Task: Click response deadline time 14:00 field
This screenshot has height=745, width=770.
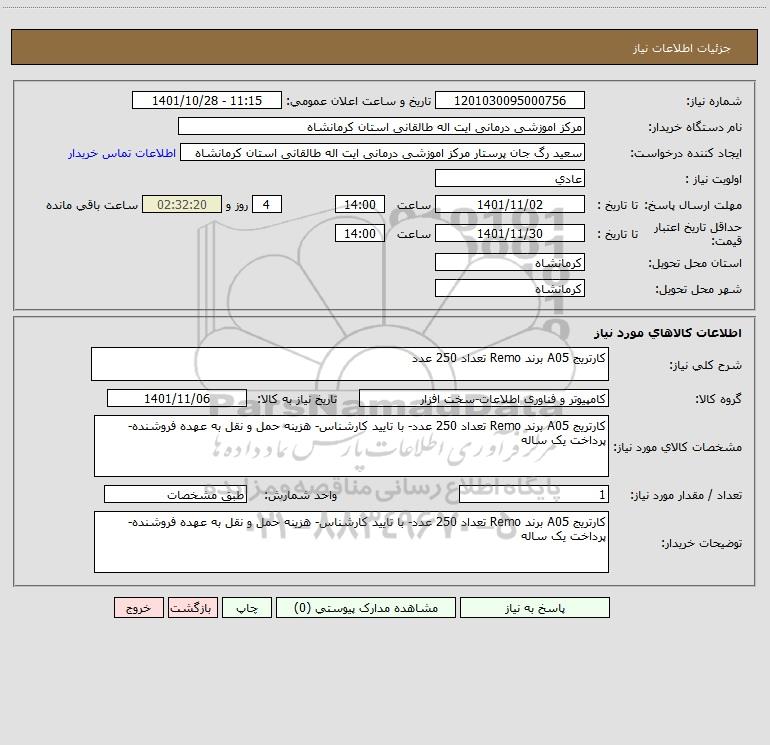Action: pyautogui.click(x=359, y=204)
